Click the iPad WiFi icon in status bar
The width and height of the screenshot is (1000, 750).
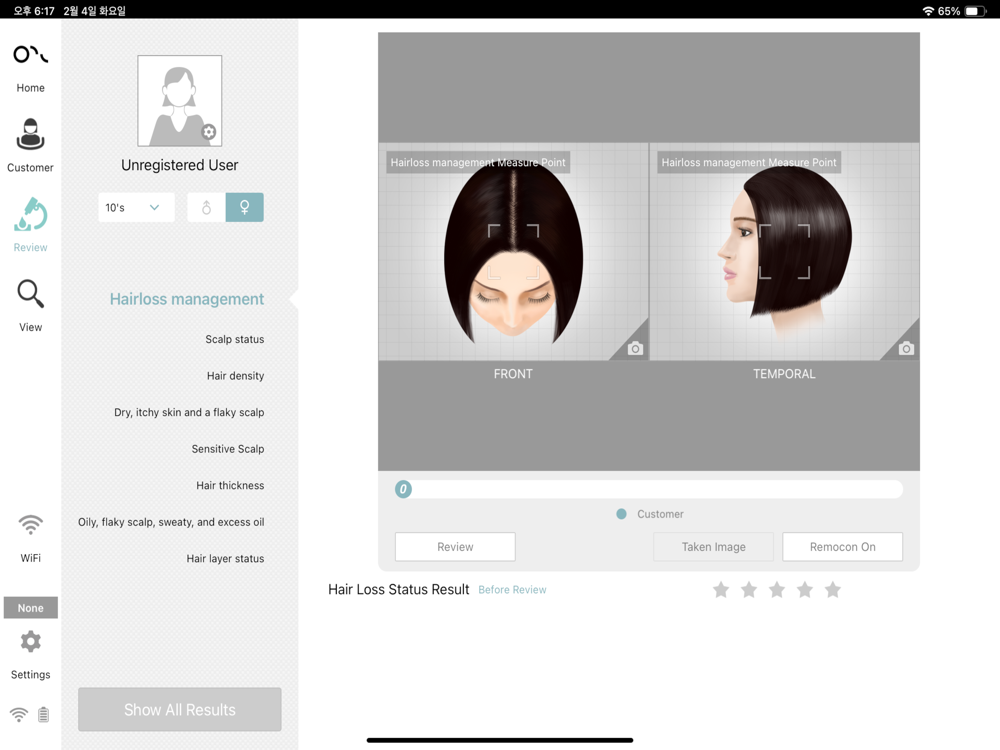(928, 11)
